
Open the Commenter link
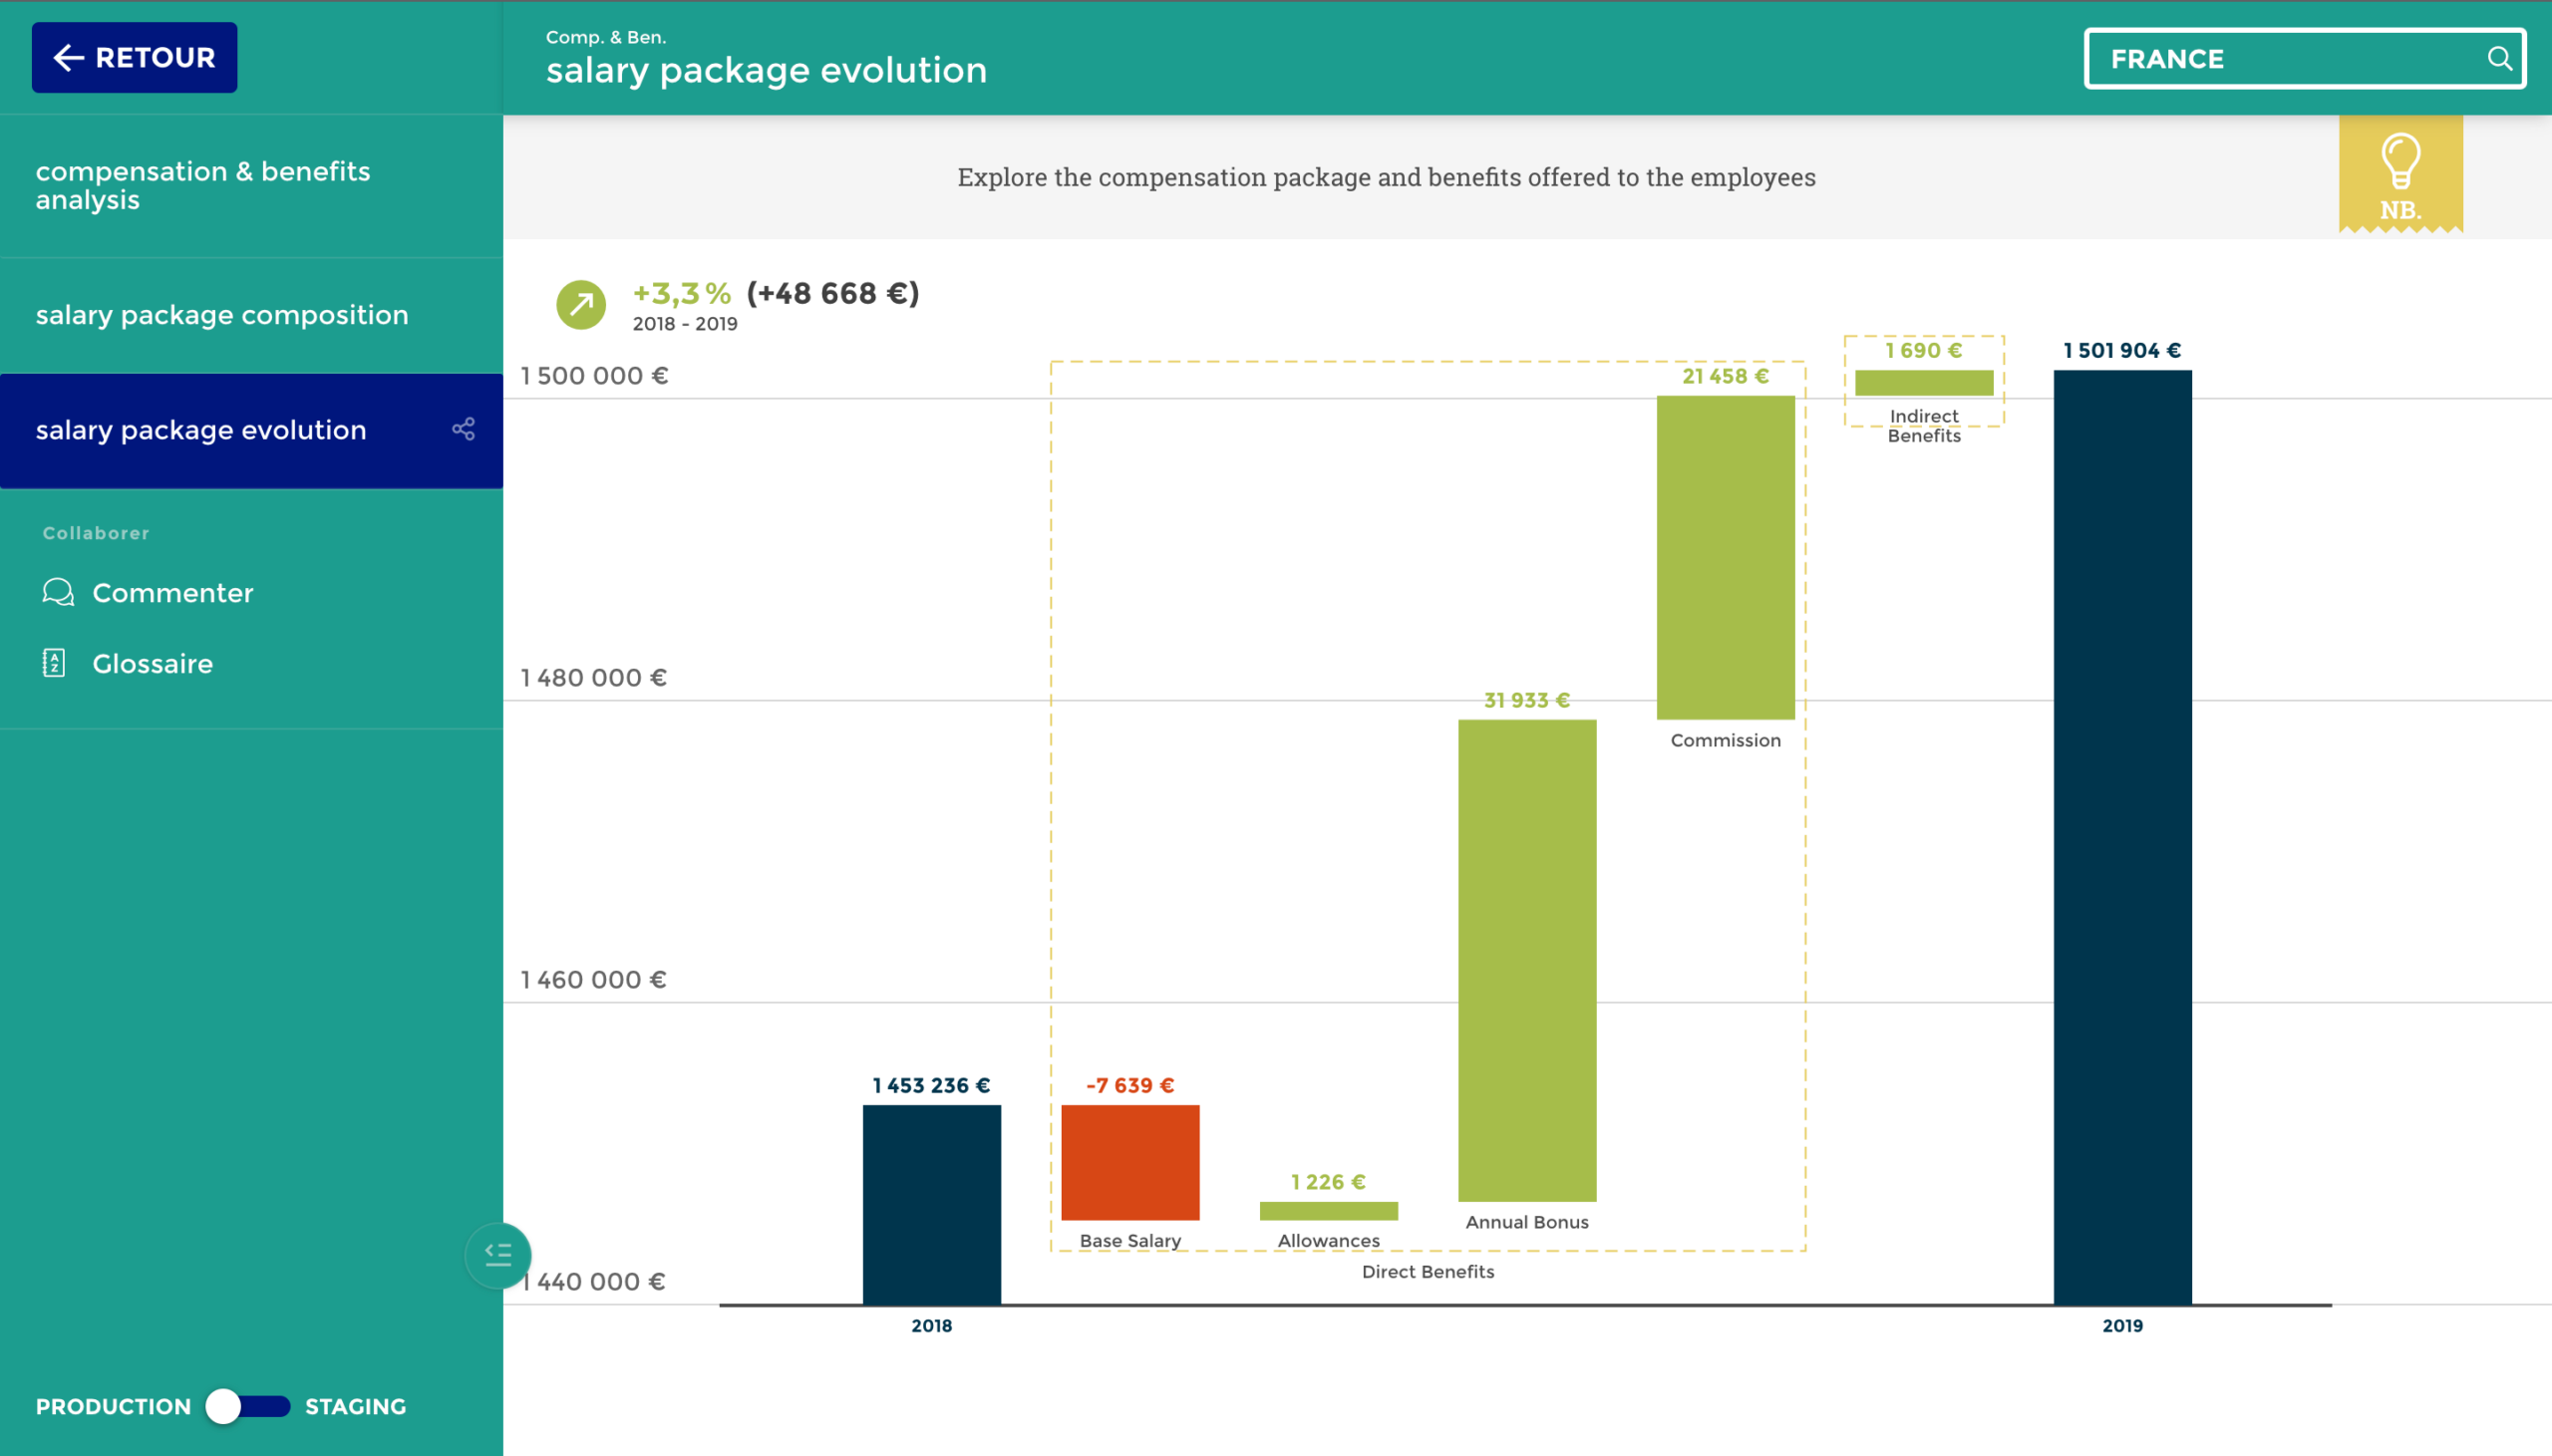[x=172, y=592]
